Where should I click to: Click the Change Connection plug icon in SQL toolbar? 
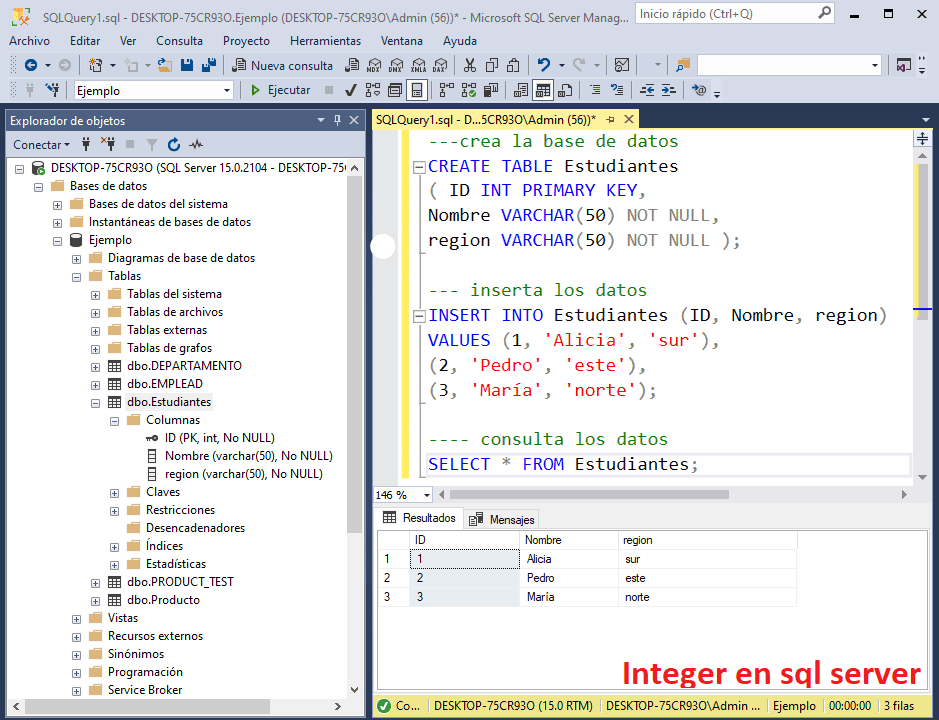tap(53, 90)
